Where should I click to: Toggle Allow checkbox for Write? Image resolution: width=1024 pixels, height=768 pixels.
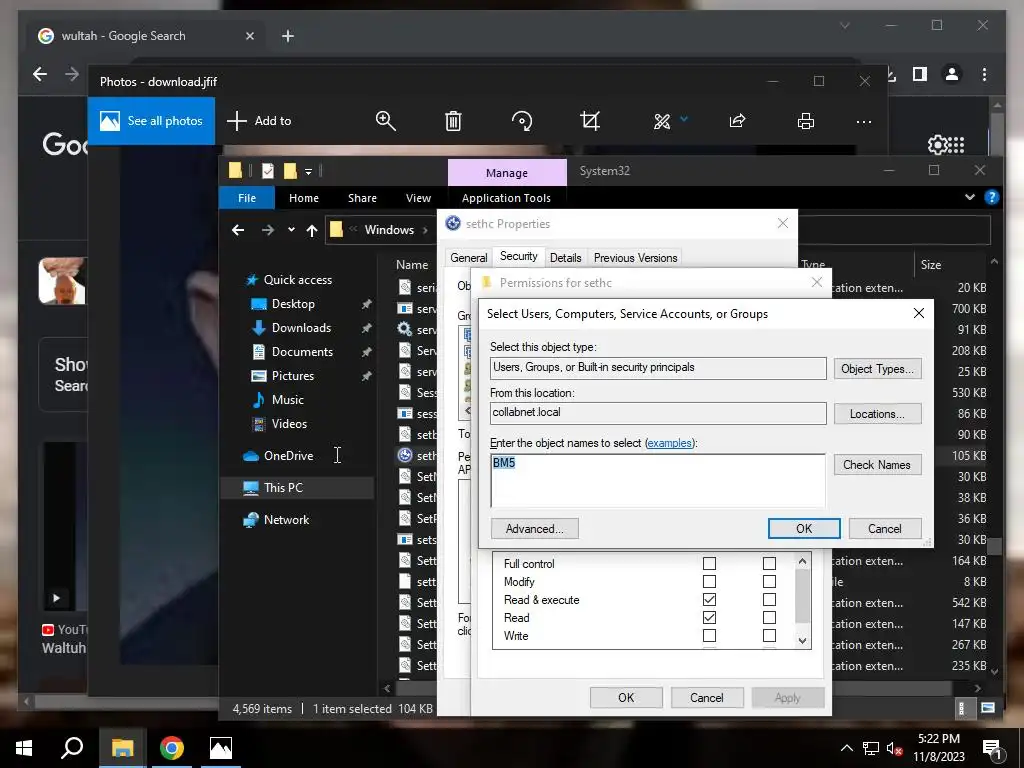[709, 635]
